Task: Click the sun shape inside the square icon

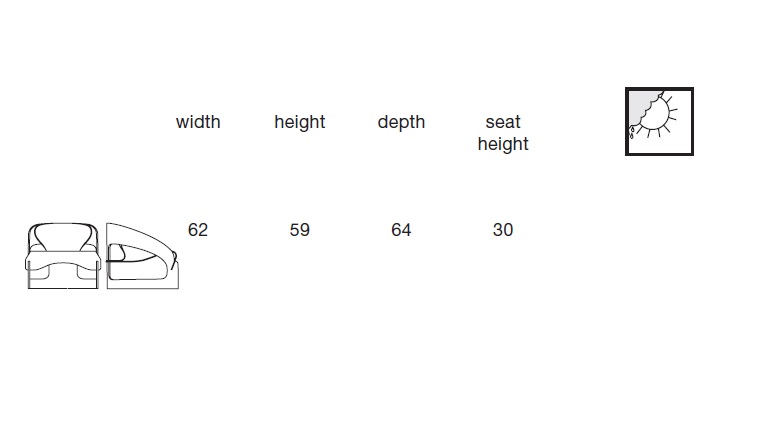Action: [x=658, y=116]
